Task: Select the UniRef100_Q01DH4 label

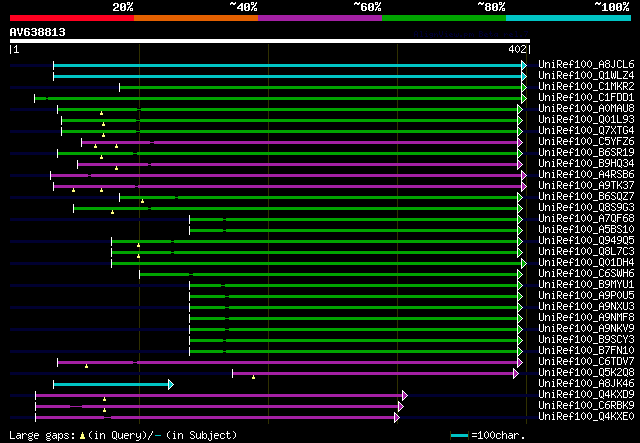Action: point(586,263)
